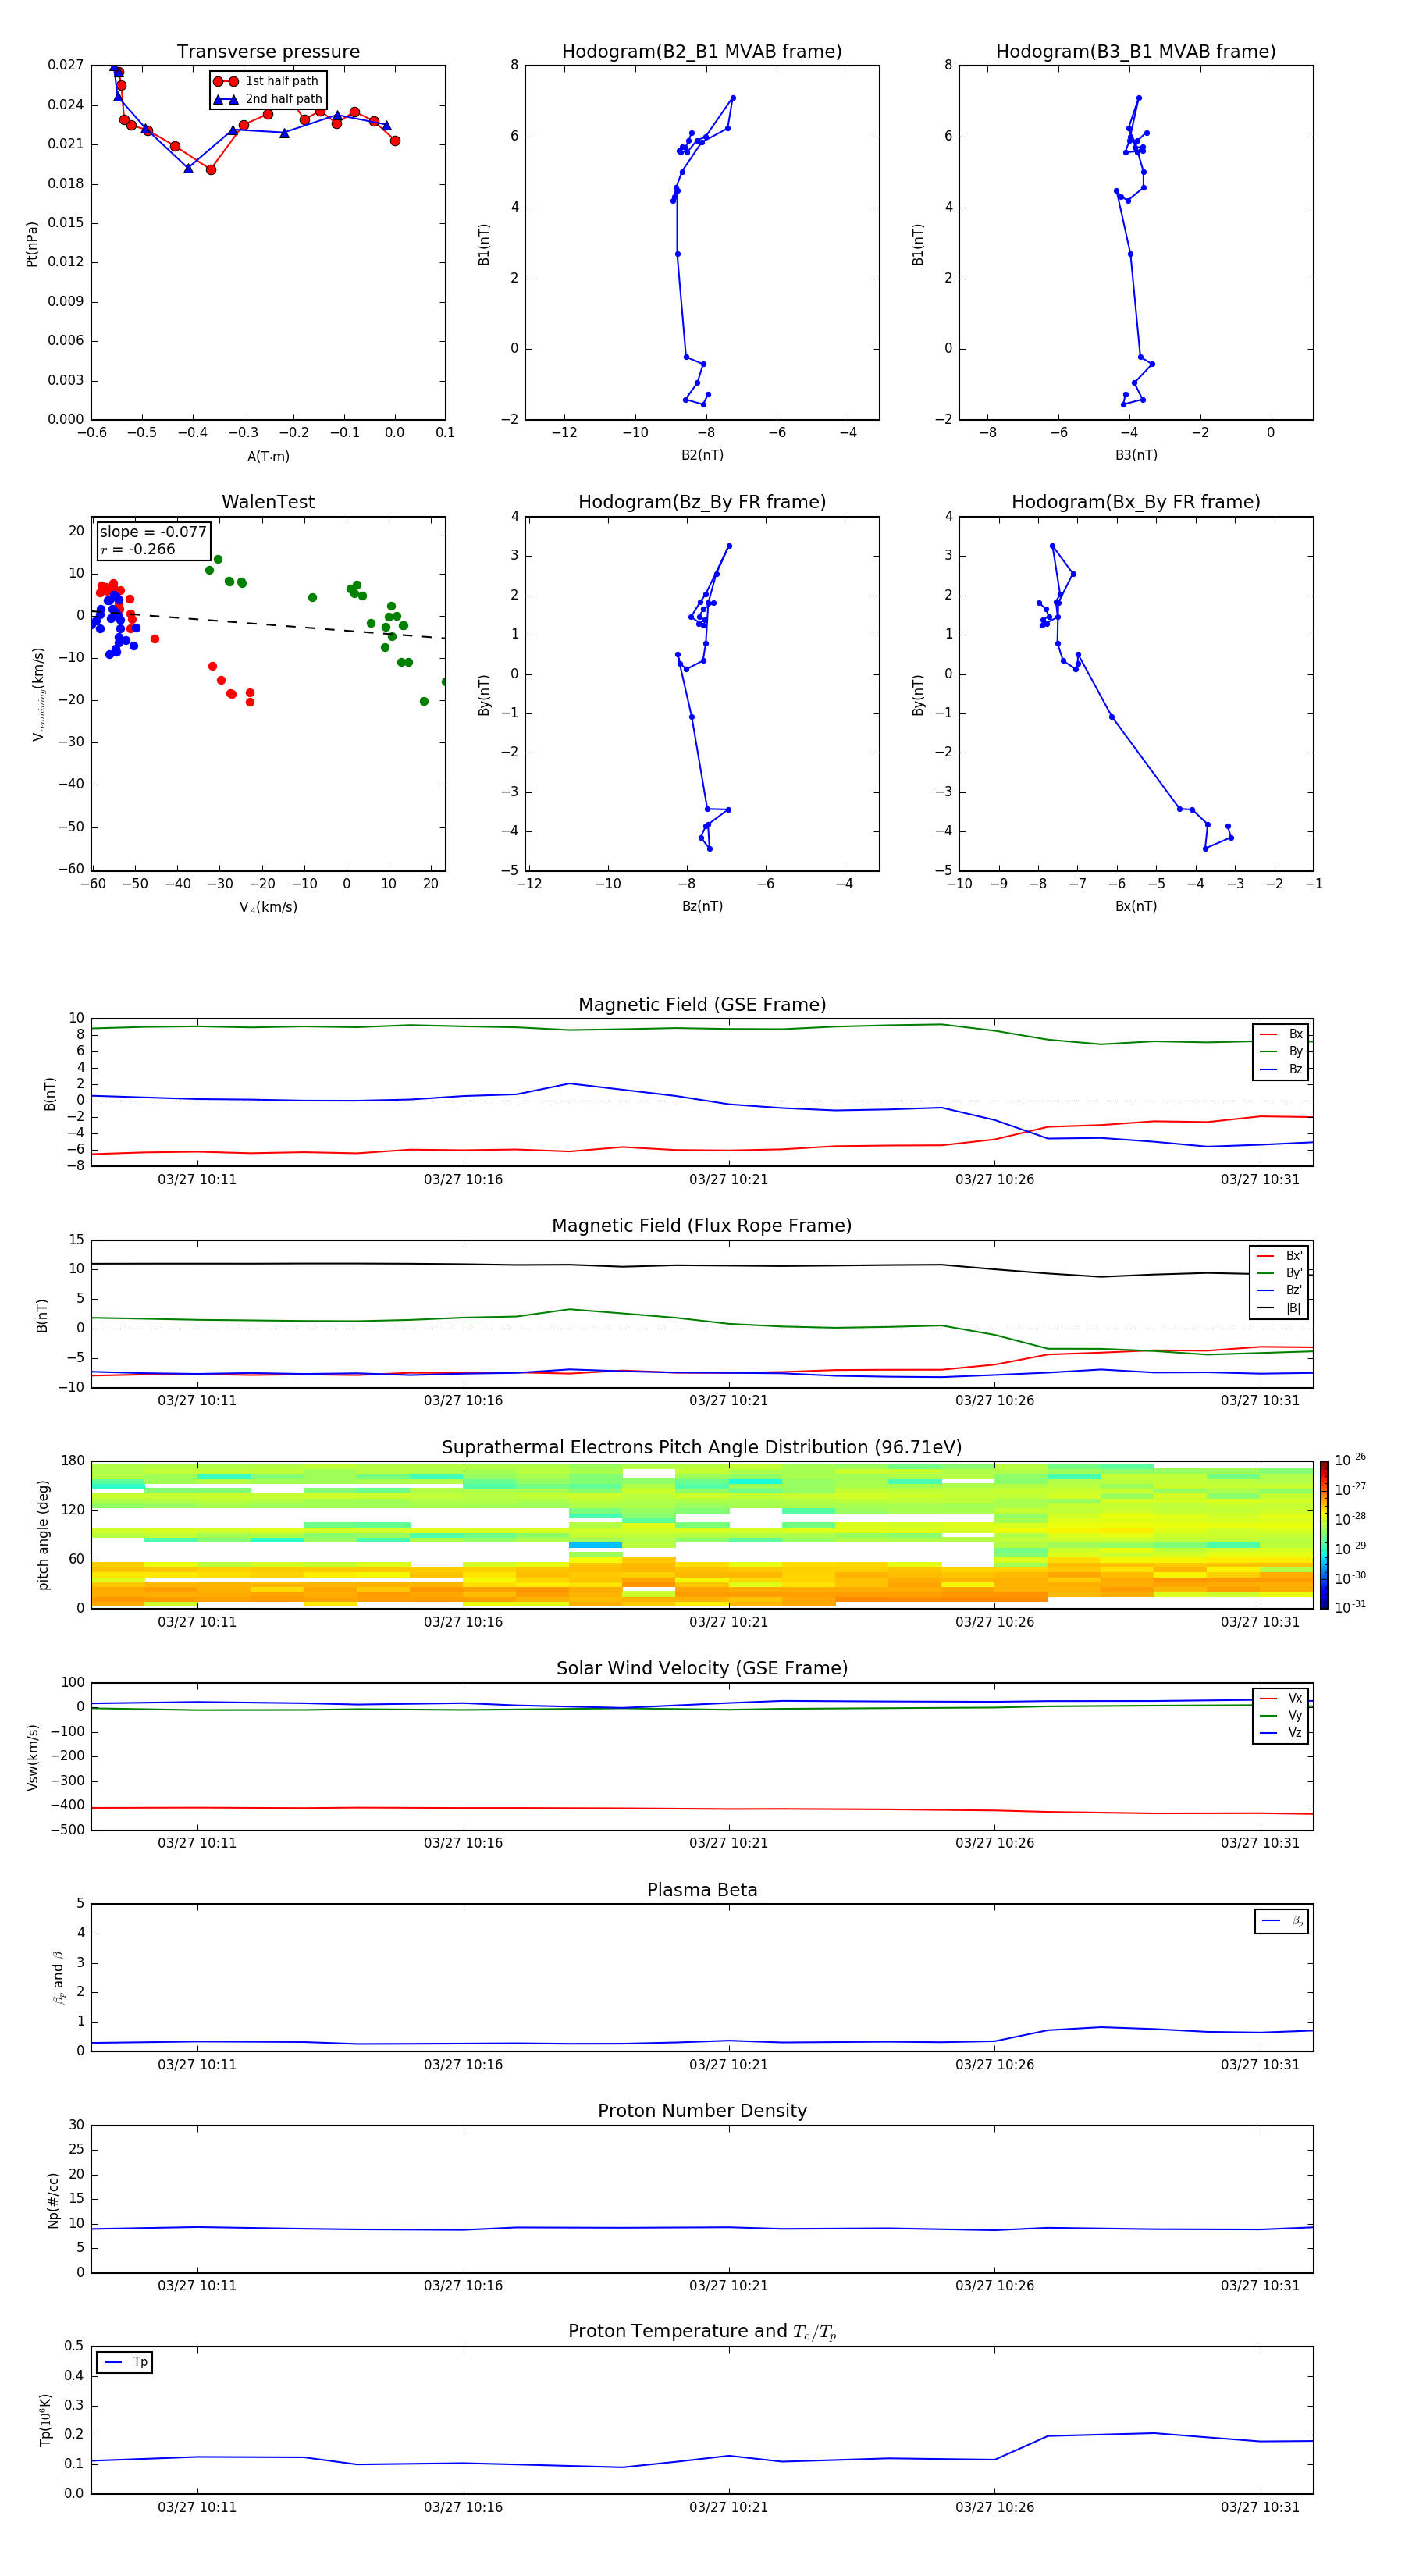
Task: Click 'Magnetic Field (GSE Frame)' title
Action: 702,1005
